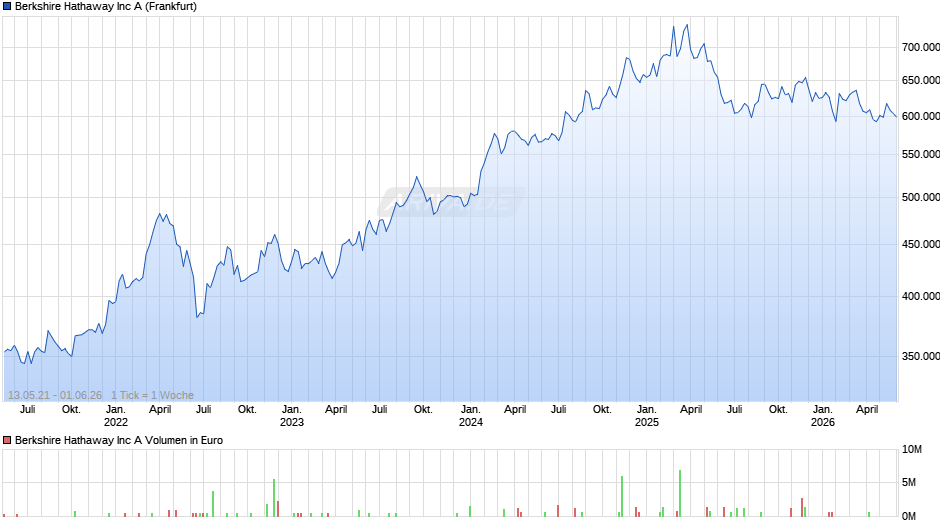The image size is (940, 526).
Task: Click the 350.000 price axis label
Action: tap(921, 356)
